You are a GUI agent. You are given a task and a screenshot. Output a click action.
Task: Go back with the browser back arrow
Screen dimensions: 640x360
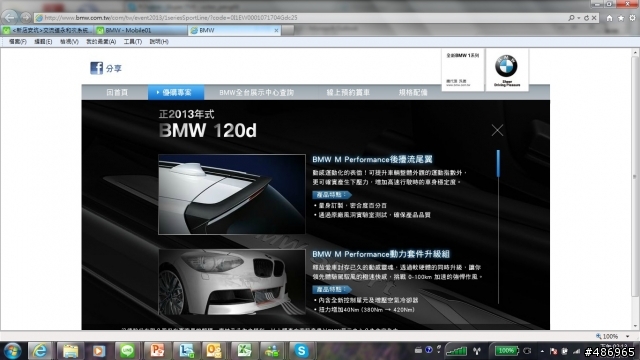[x=10, y=17]
